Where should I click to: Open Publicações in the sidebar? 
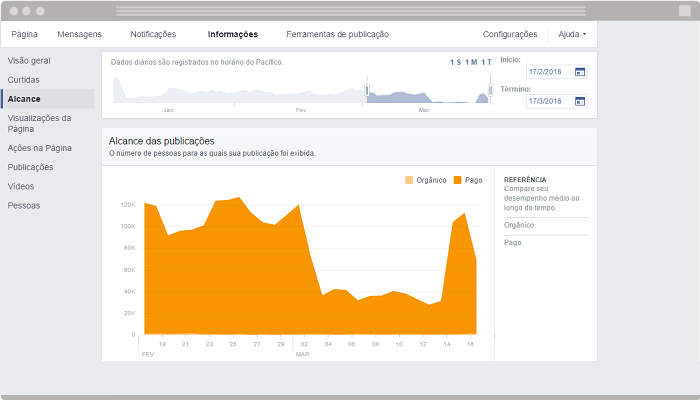[x=30, y=167]
